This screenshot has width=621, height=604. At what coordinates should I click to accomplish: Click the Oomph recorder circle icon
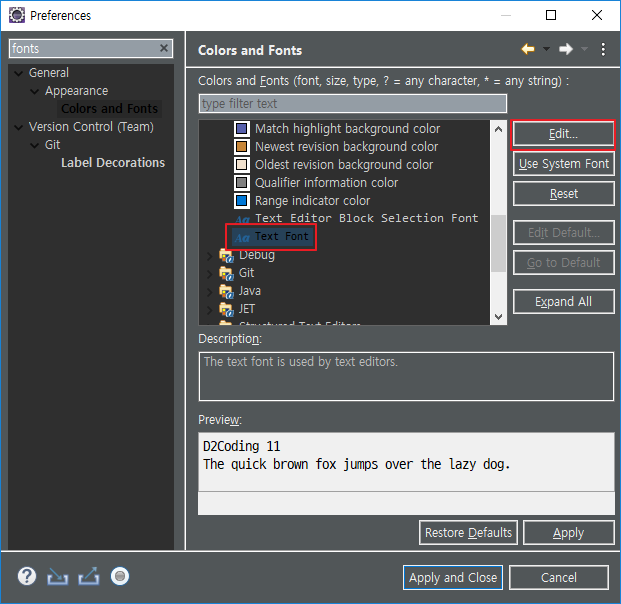[120, 576]
